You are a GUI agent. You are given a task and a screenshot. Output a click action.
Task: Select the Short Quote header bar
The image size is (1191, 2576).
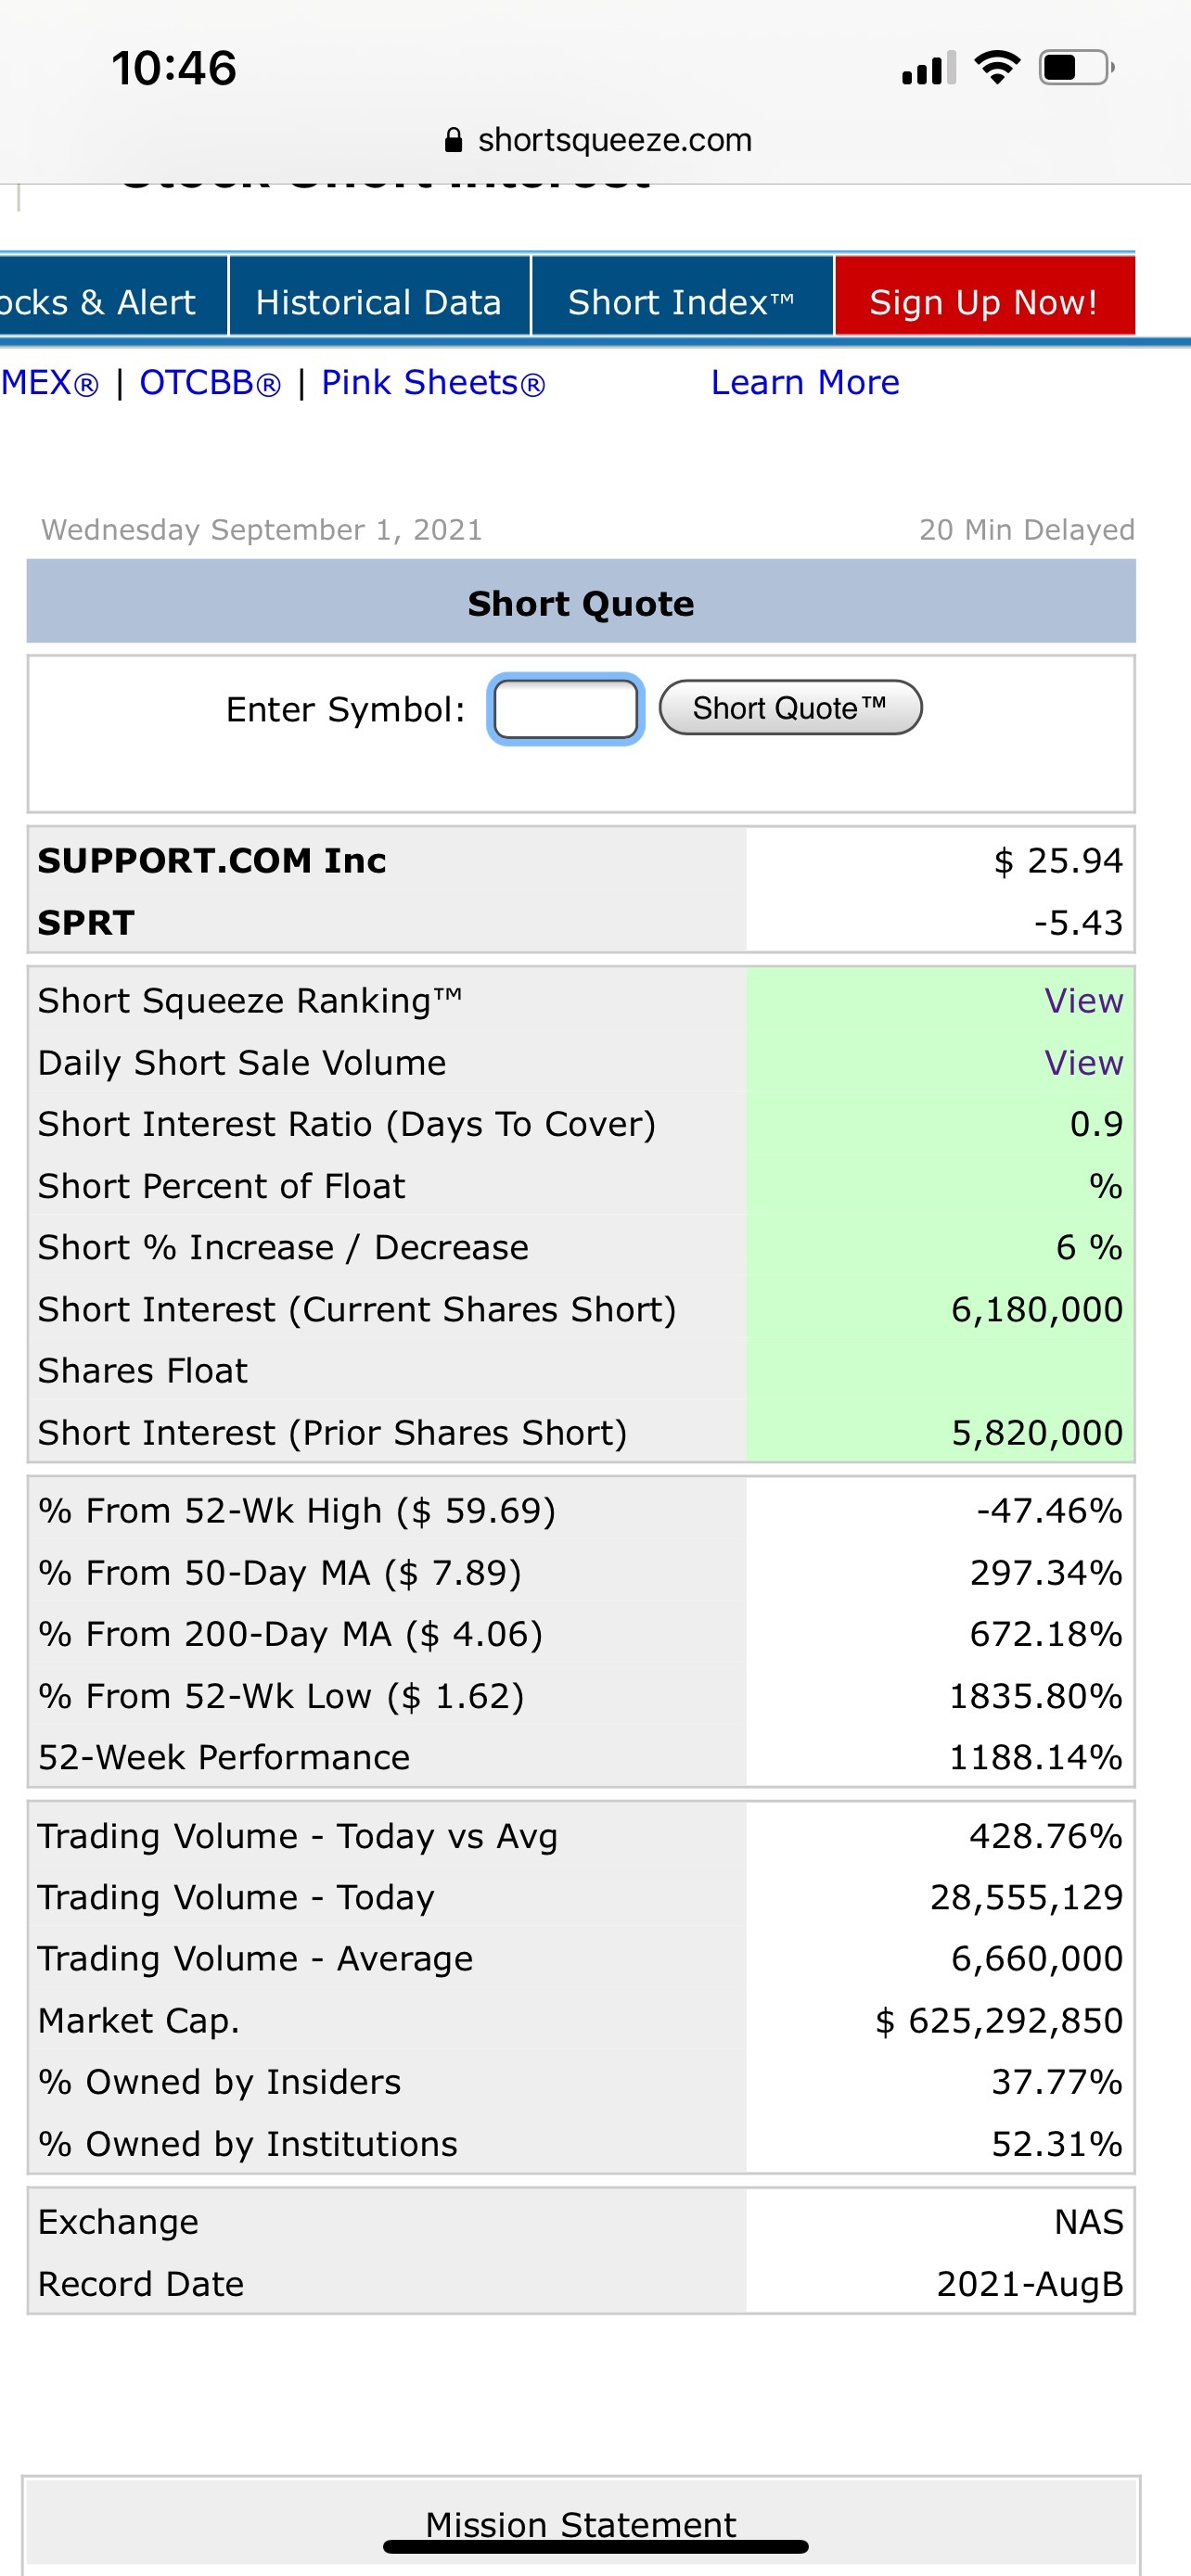581,602
